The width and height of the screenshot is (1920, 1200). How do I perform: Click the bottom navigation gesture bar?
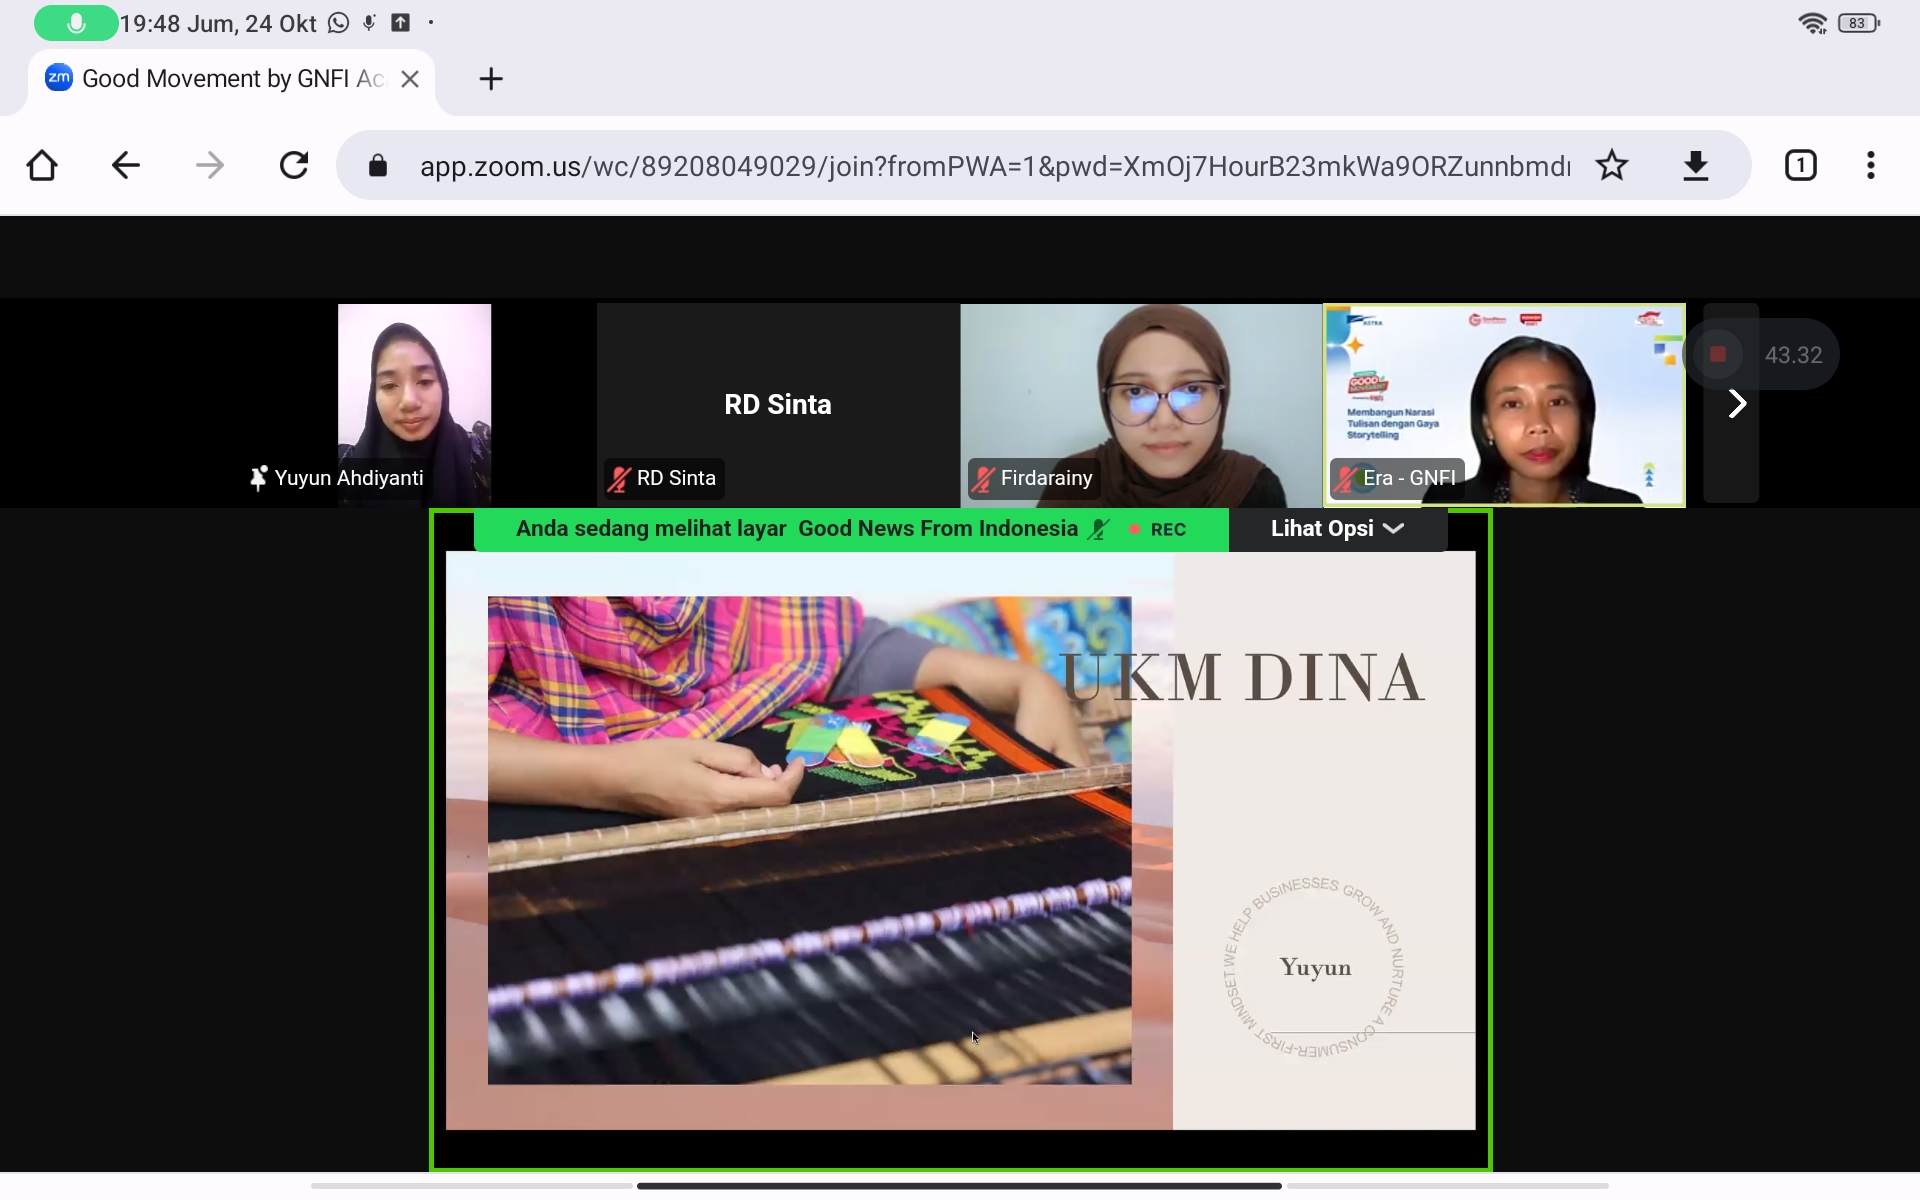(x=959, y=1186)
